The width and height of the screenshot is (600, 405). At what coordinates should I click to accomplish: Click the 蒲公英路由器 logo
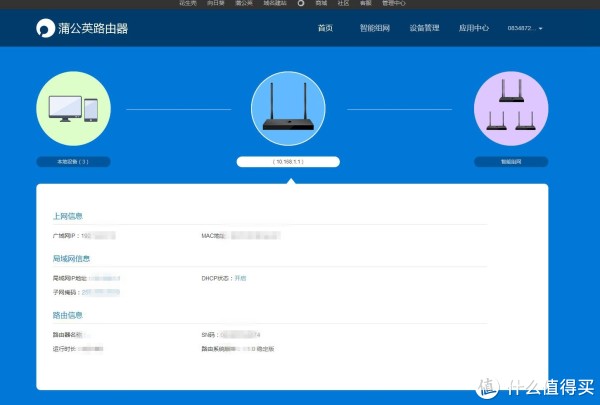82,28
